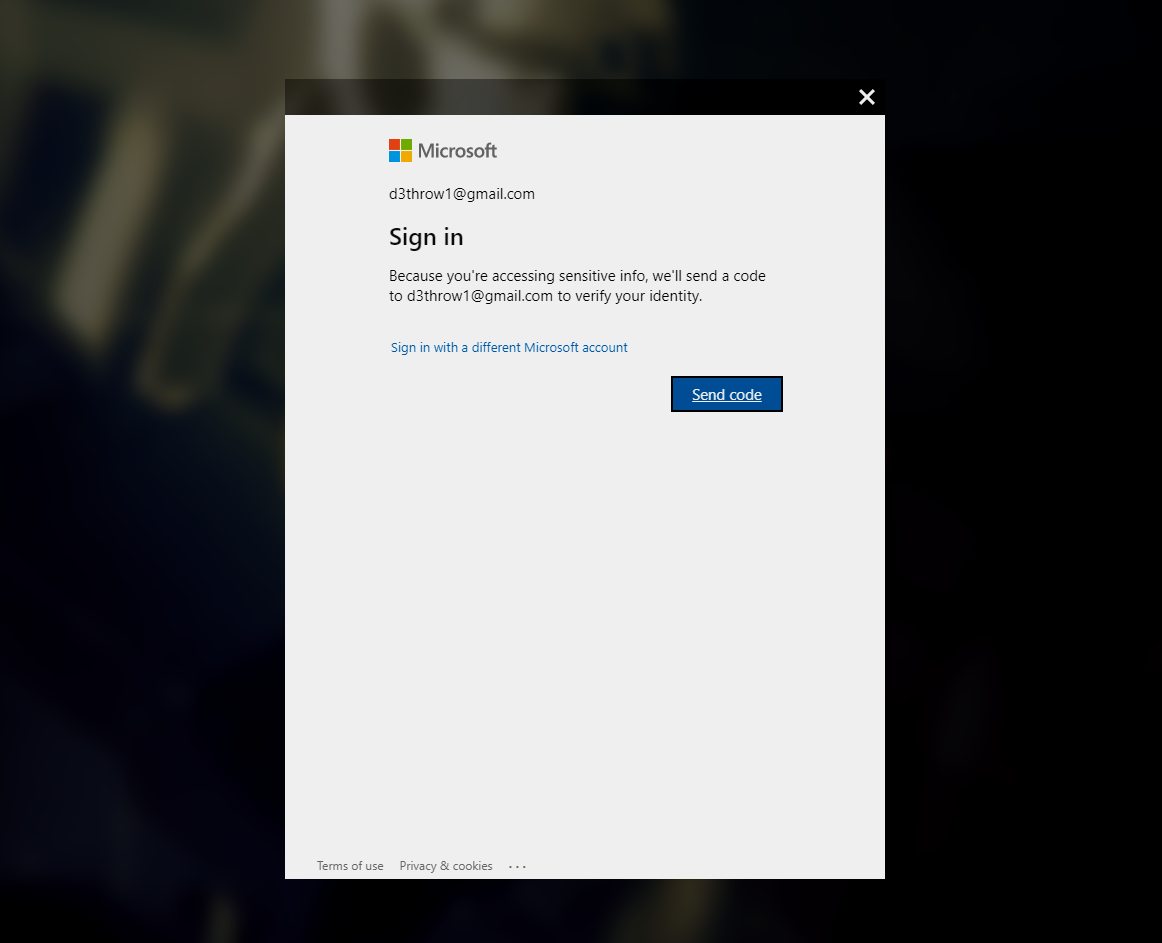Screen dimensions: 1162x943
Task: Open the Privacy & cookies link
Action: [445, 866]
